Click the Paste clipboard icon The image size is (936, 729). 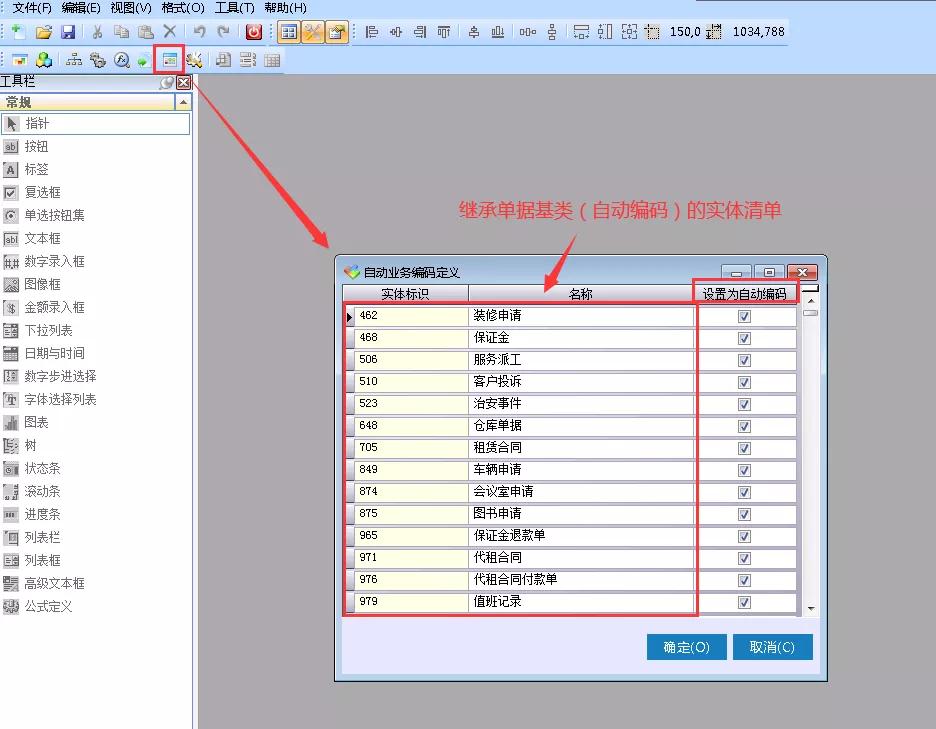tap(146, 32)
